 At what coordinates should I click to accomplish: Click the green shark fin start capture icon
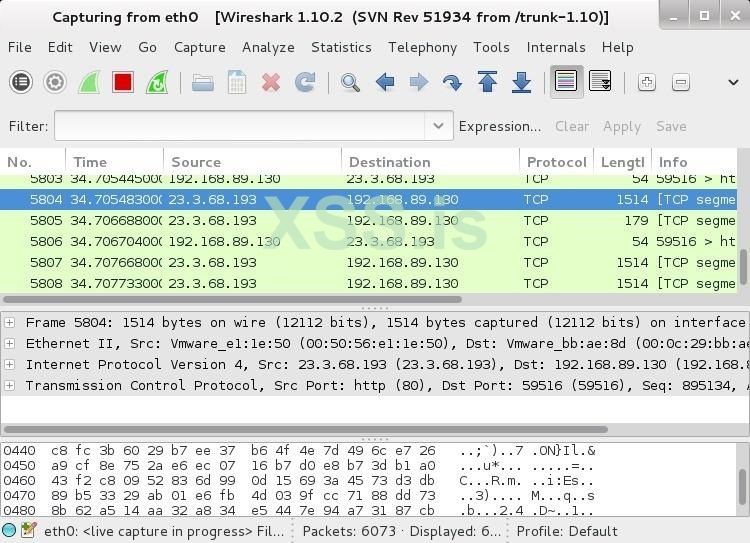[89, 82]
